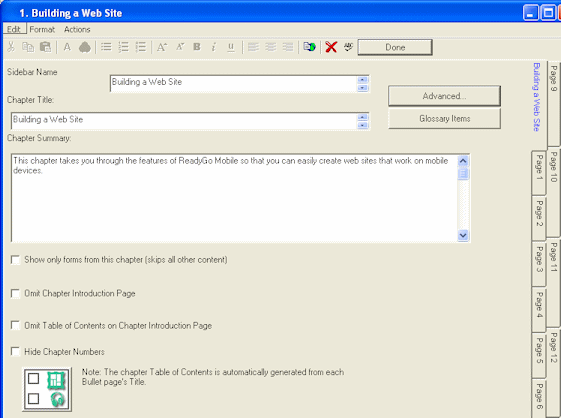Tick the checkbox beside the green image icon
The width and height of the screenshot is (561, 418).
[33, 379]
